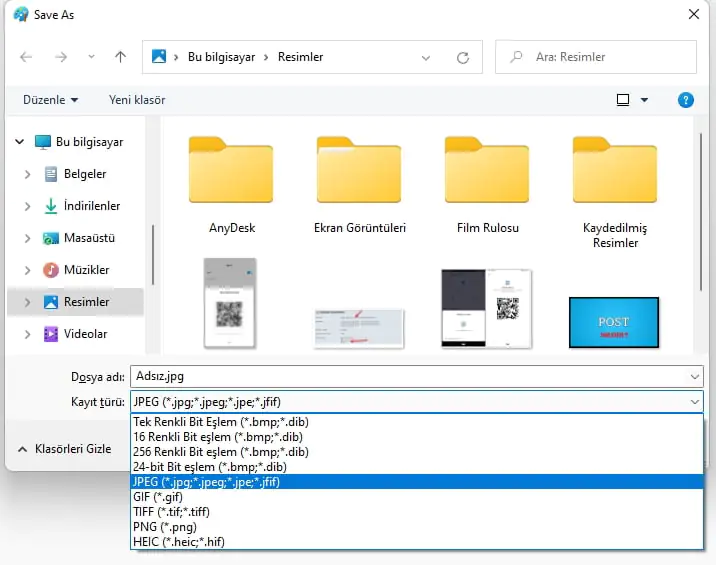Viewport: 716px width, 565px height.
Task: Open the view layout options dropdown
Action: (644, 100)
